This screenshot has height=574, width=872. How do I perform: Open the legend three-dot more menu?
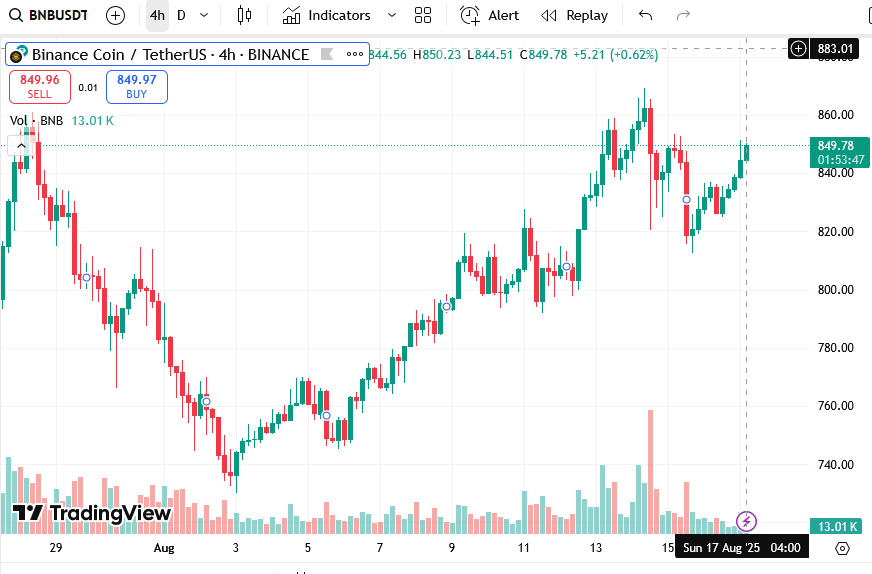tap(353, 54)
